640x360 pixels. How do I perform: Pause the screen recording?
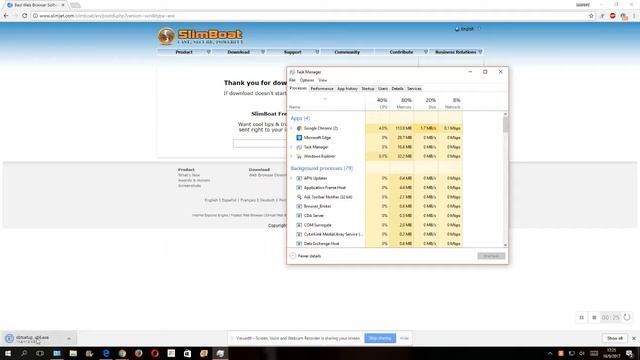582,318
